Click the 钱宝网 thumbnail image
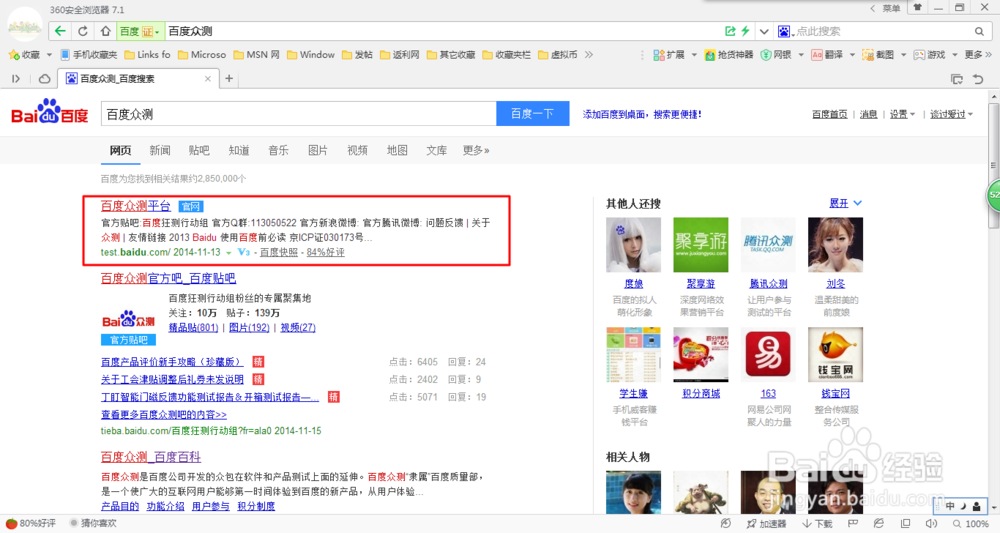 click(x=835, y=354)
